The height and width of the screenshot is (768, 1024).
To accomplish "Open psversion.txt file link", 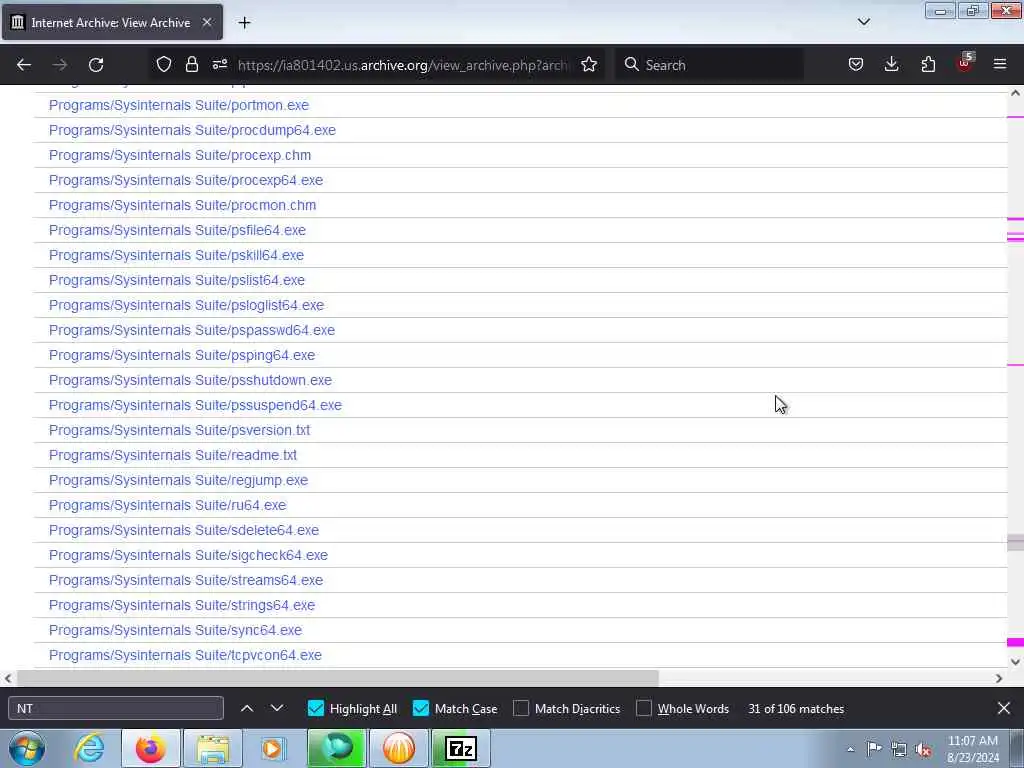I will point(180,430).
